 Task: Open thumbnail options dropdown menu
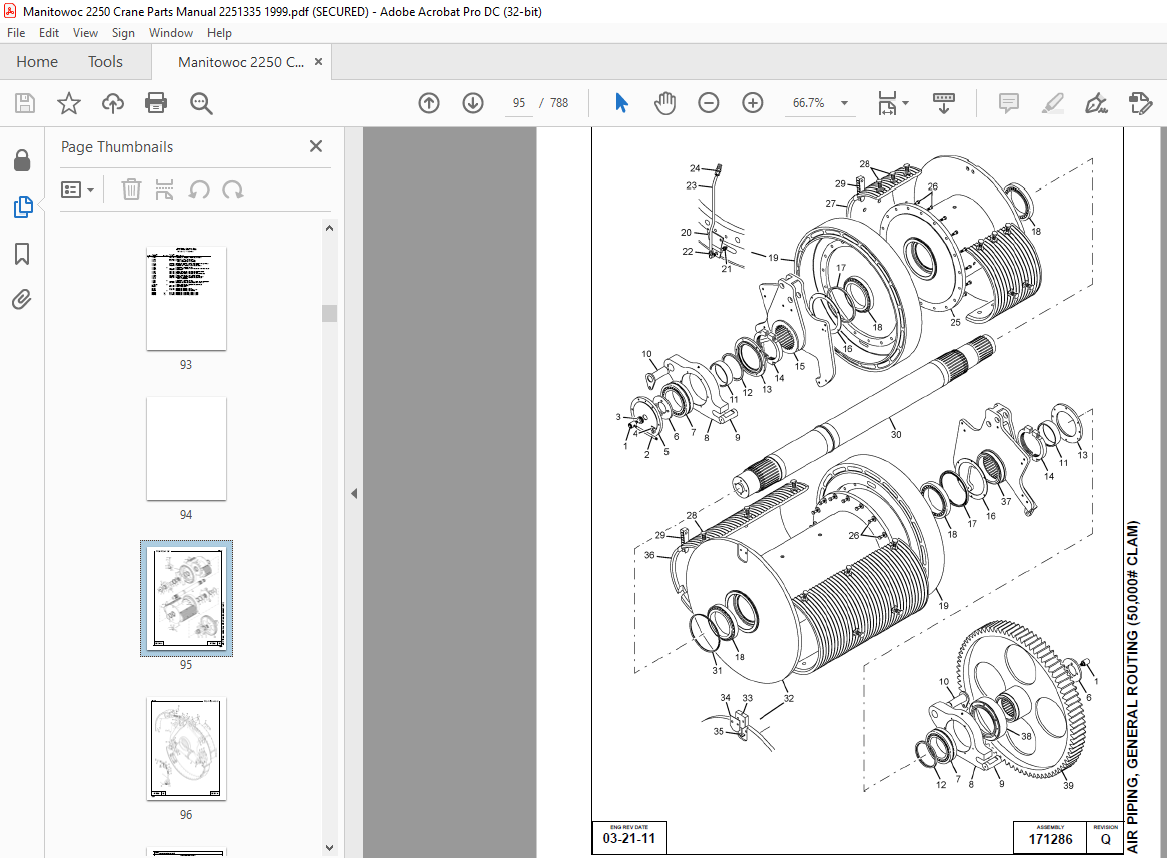pyautogui.click(x=77, y=190)
